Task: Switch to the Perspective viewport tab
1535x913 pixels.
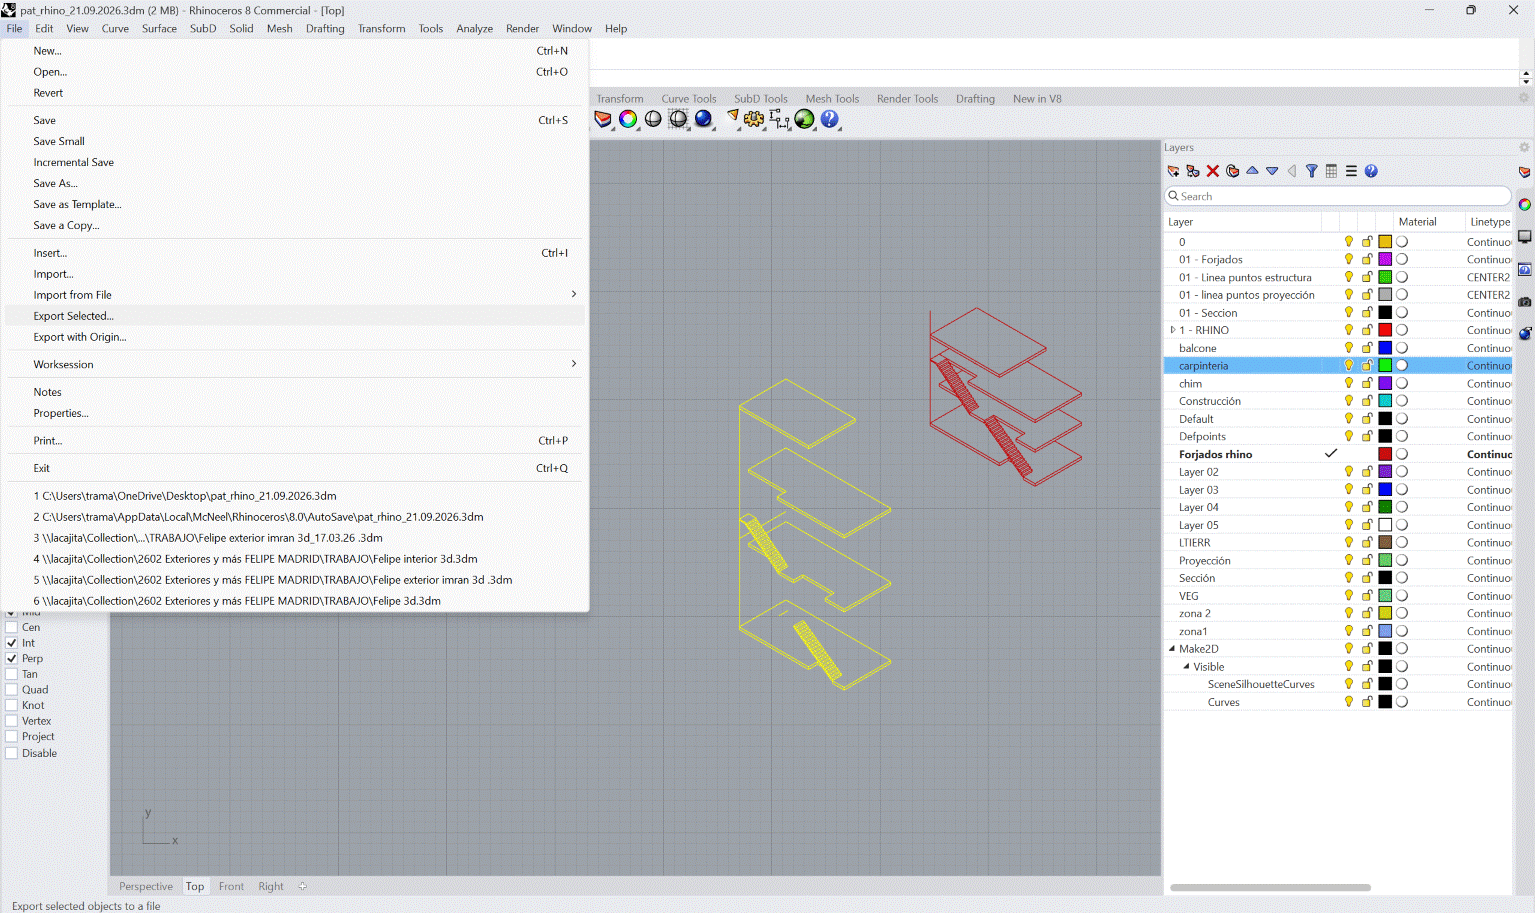Action: [146, 886]
